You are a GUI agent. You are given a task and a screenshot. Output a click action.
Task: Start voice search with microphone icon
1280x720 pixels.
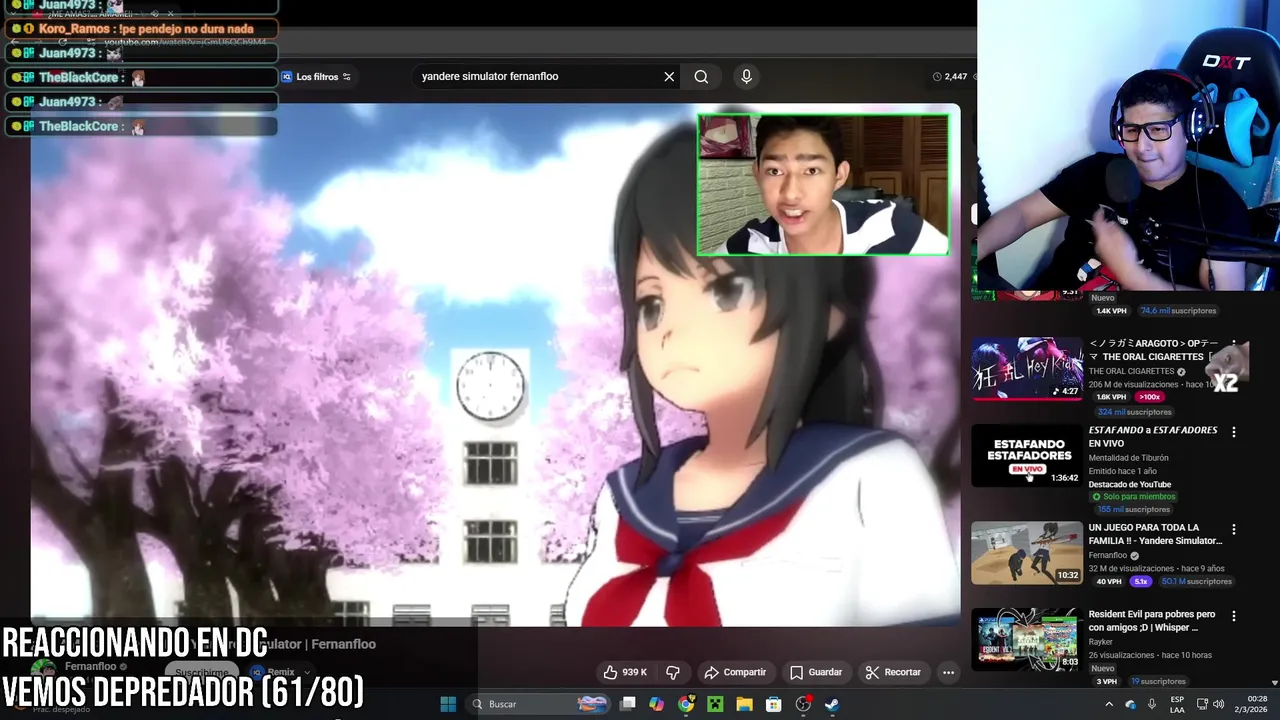(746, 77)
